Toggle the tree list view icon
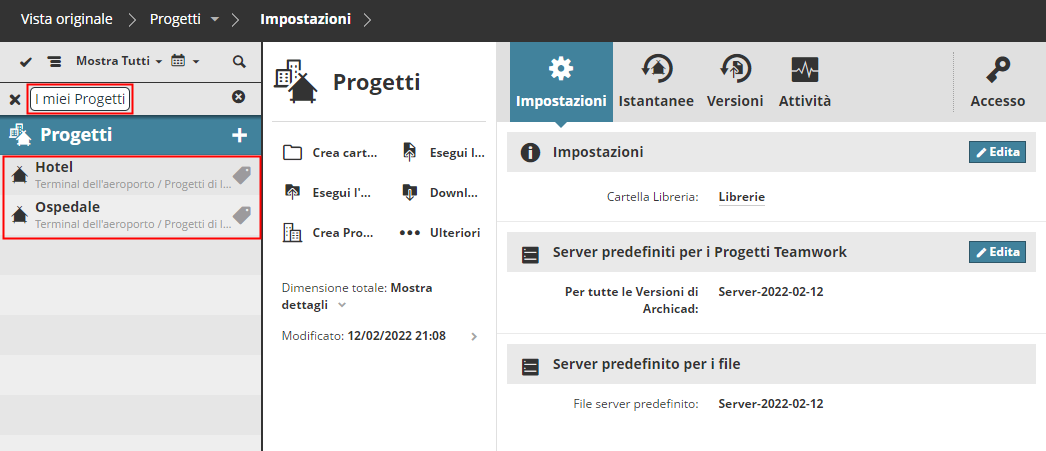Image resolution: width=1046 pixels, height=451 pixels. (x=54, y=62)
